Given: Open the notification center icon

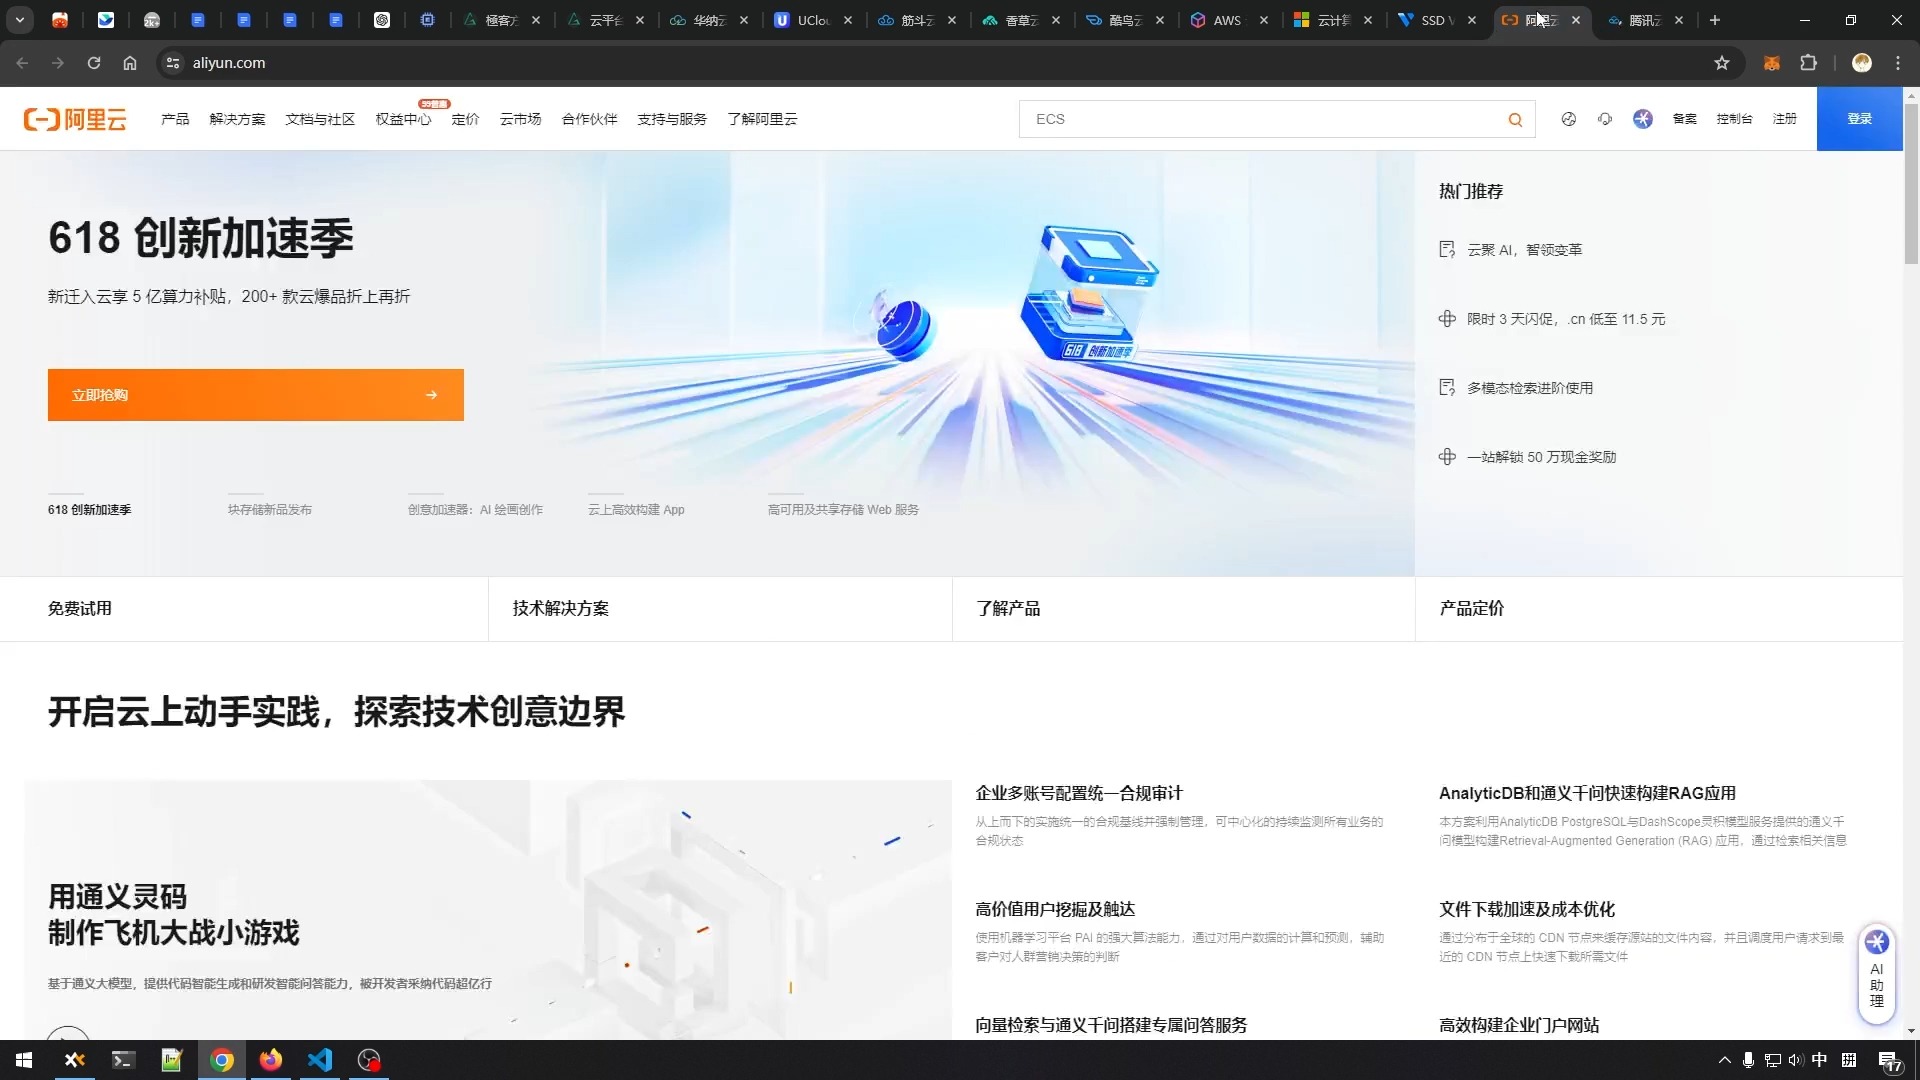Looking at the screenshot, I should click(1890, 1061).
